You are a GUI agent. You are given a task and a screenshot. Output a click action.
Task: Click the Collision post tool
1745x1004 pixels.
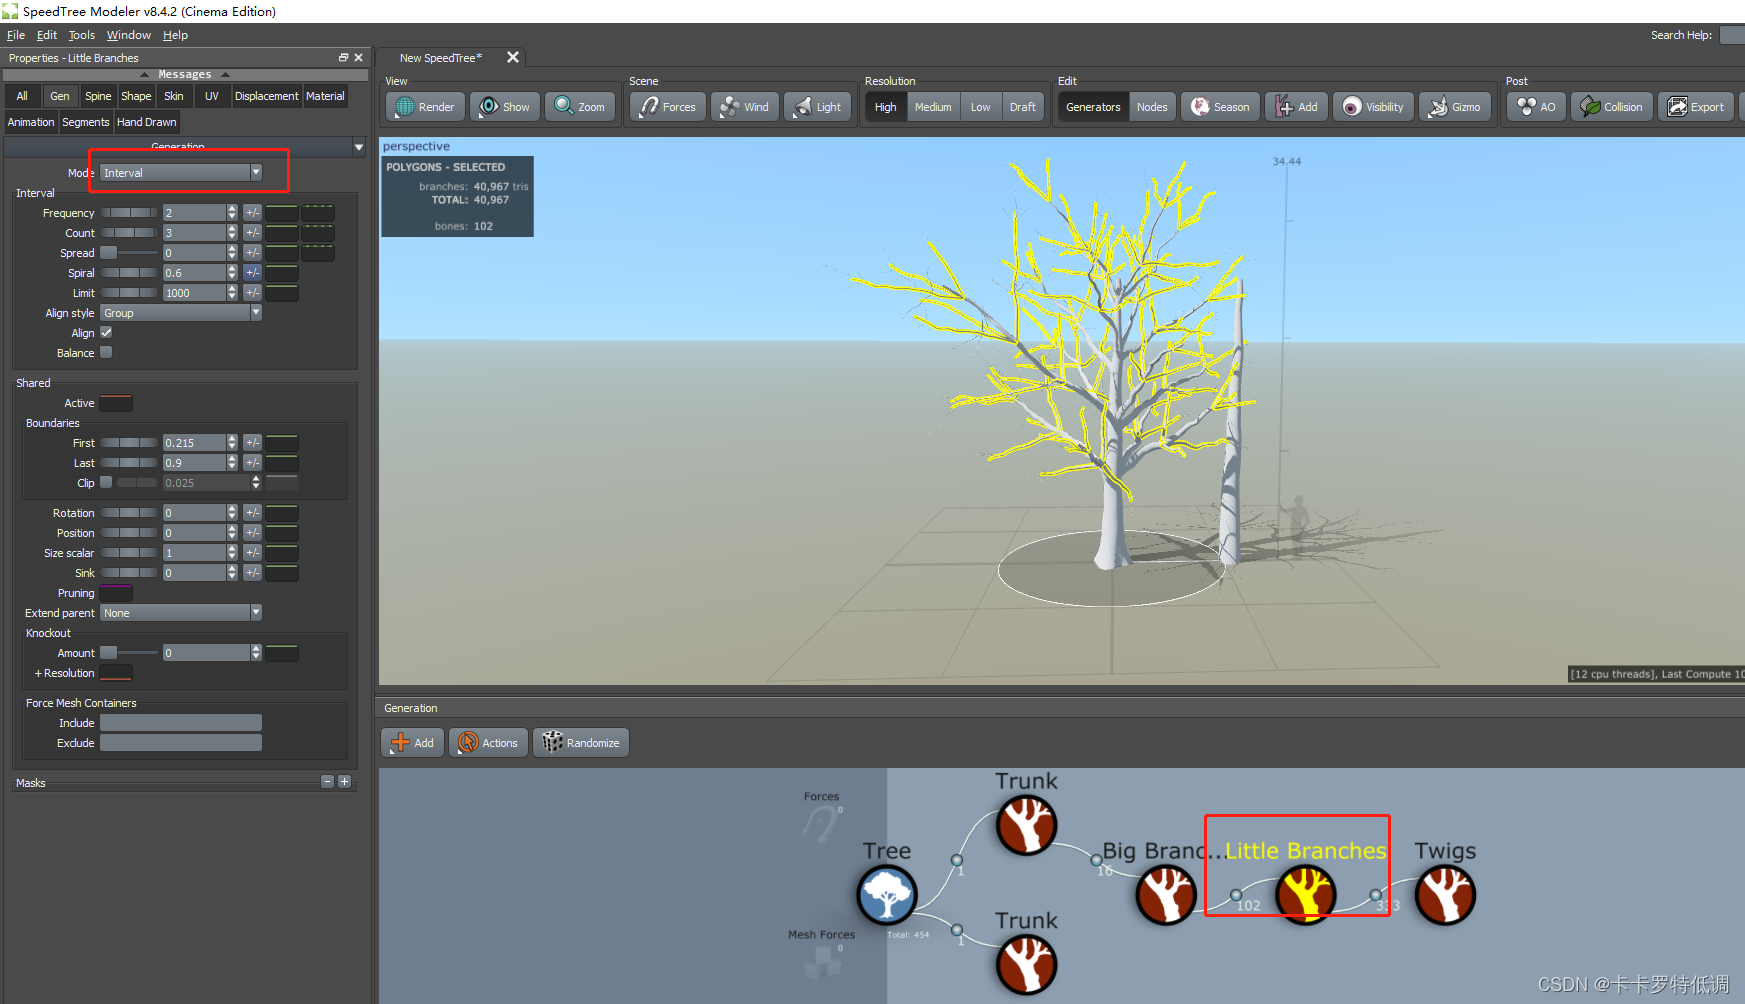(1612, 107)
